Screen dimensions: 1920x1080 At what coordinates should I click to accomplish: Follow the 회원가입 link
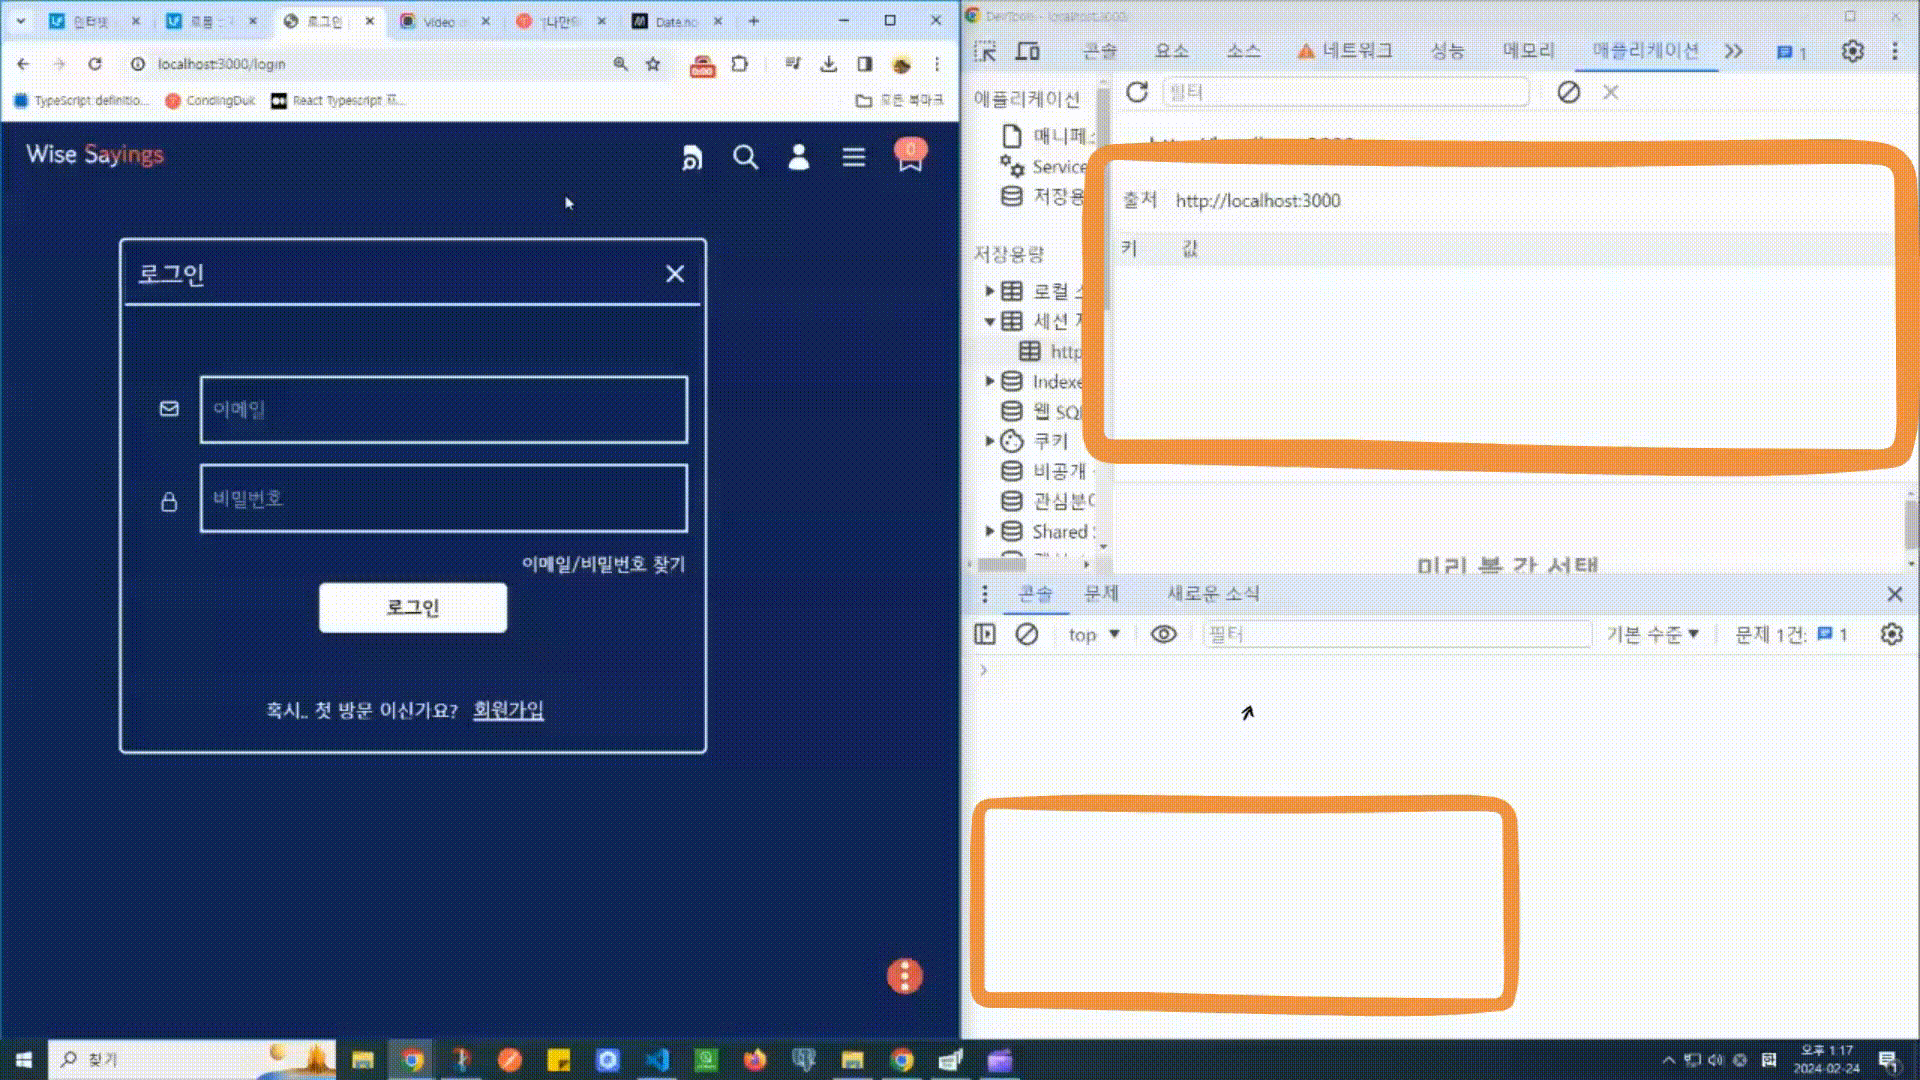coord(508,710)
